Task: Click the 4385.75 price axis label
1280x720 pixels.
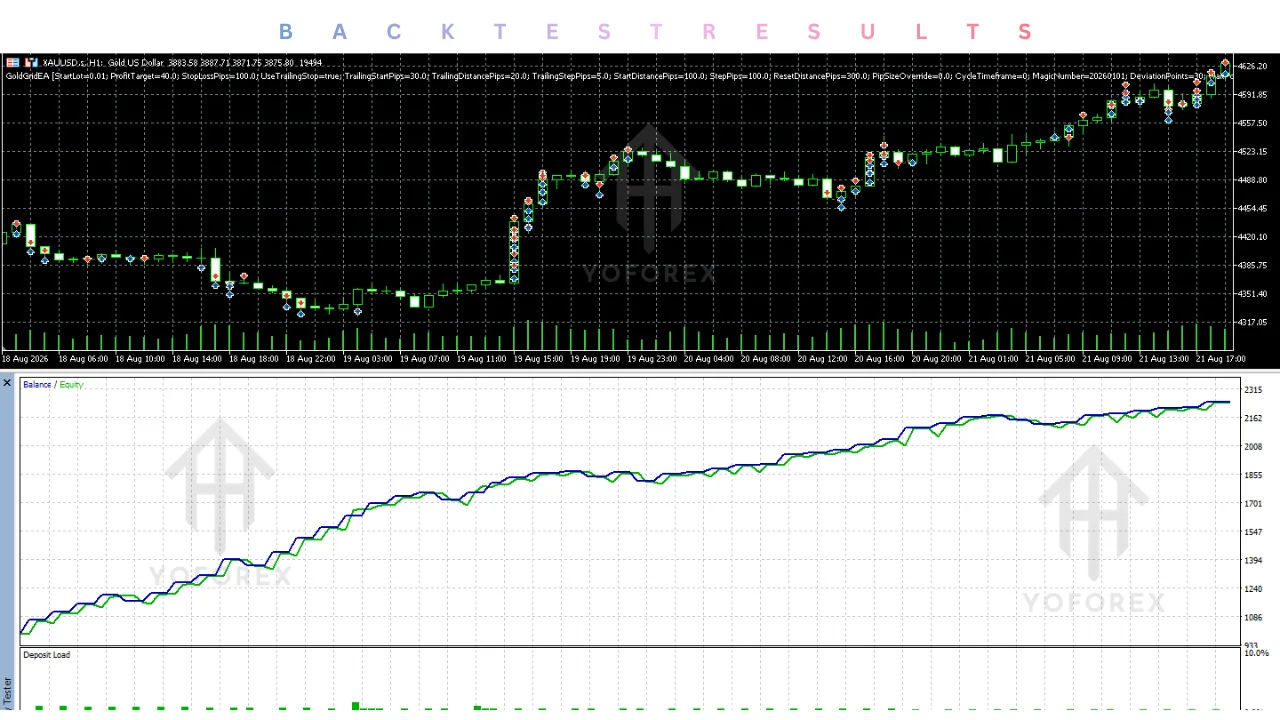Action: [1253, 266]
